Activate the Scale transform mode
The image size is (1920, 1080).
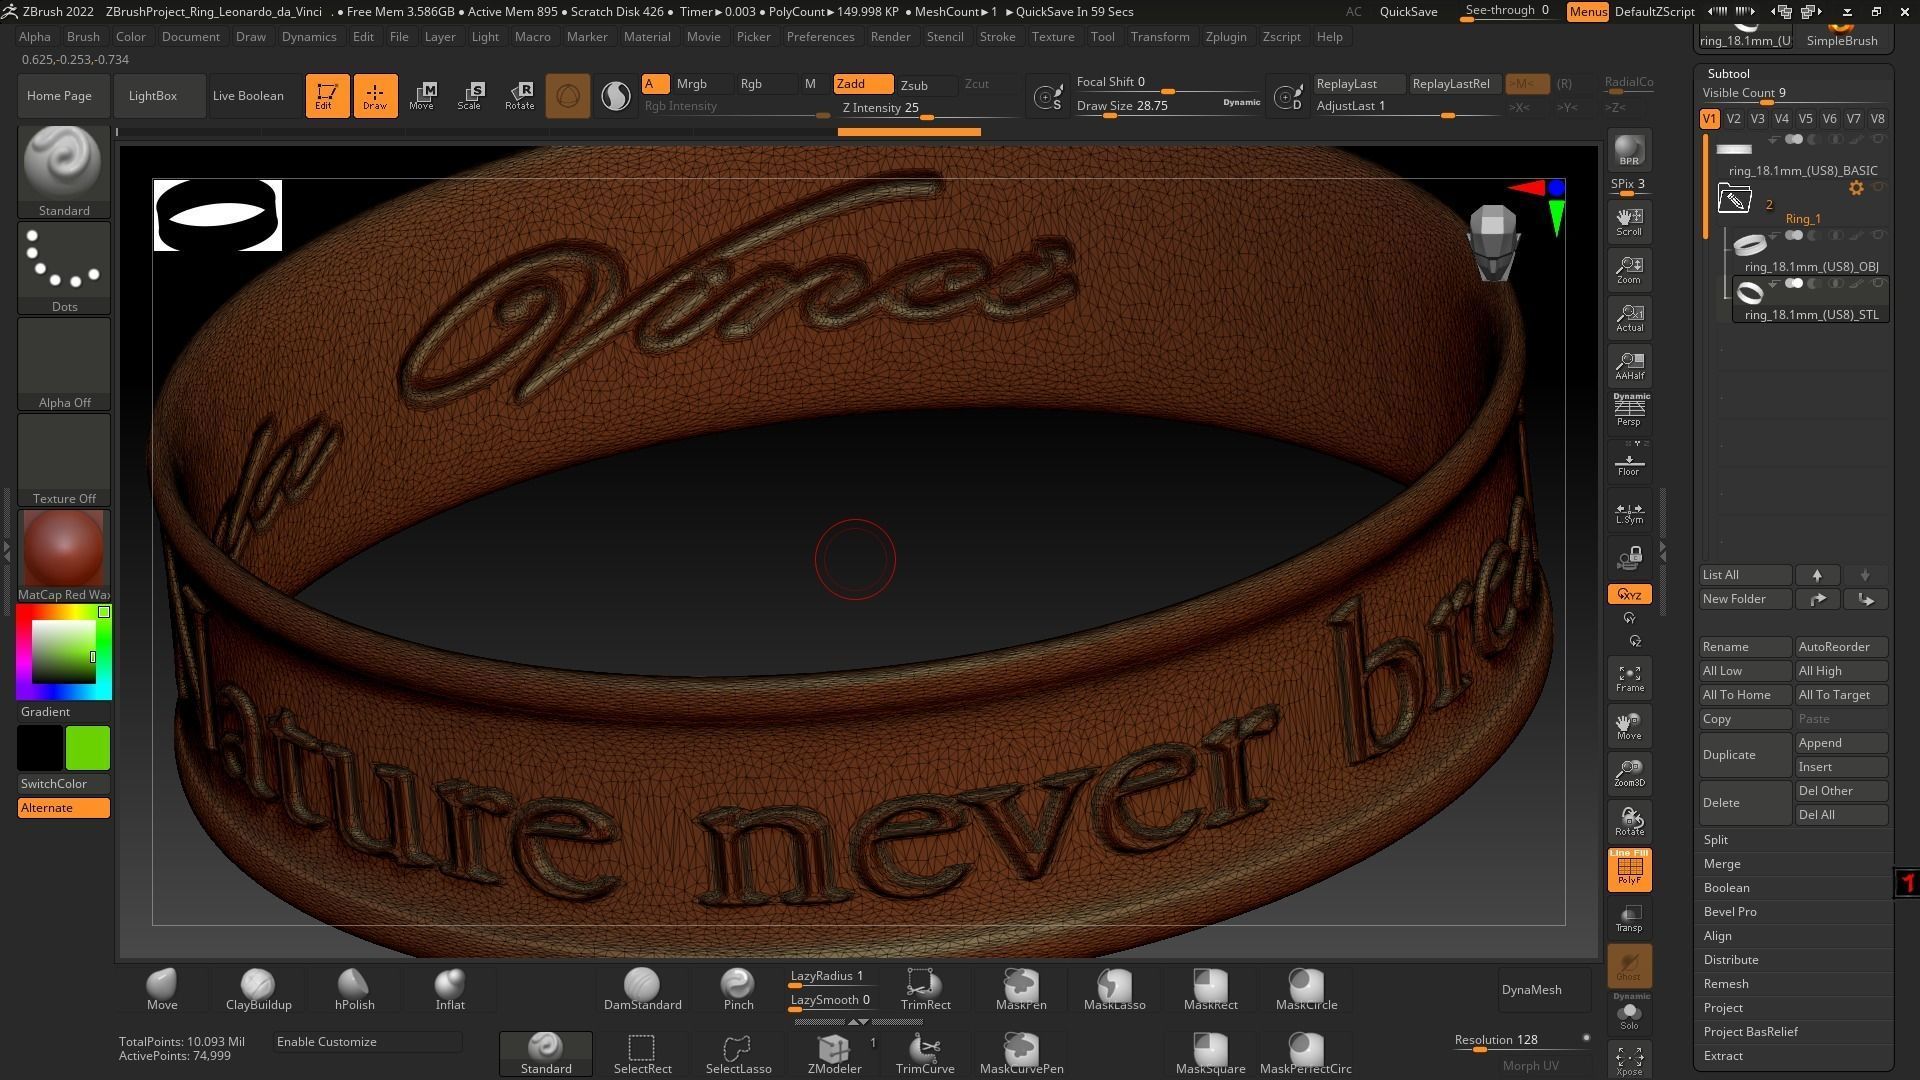469,96
